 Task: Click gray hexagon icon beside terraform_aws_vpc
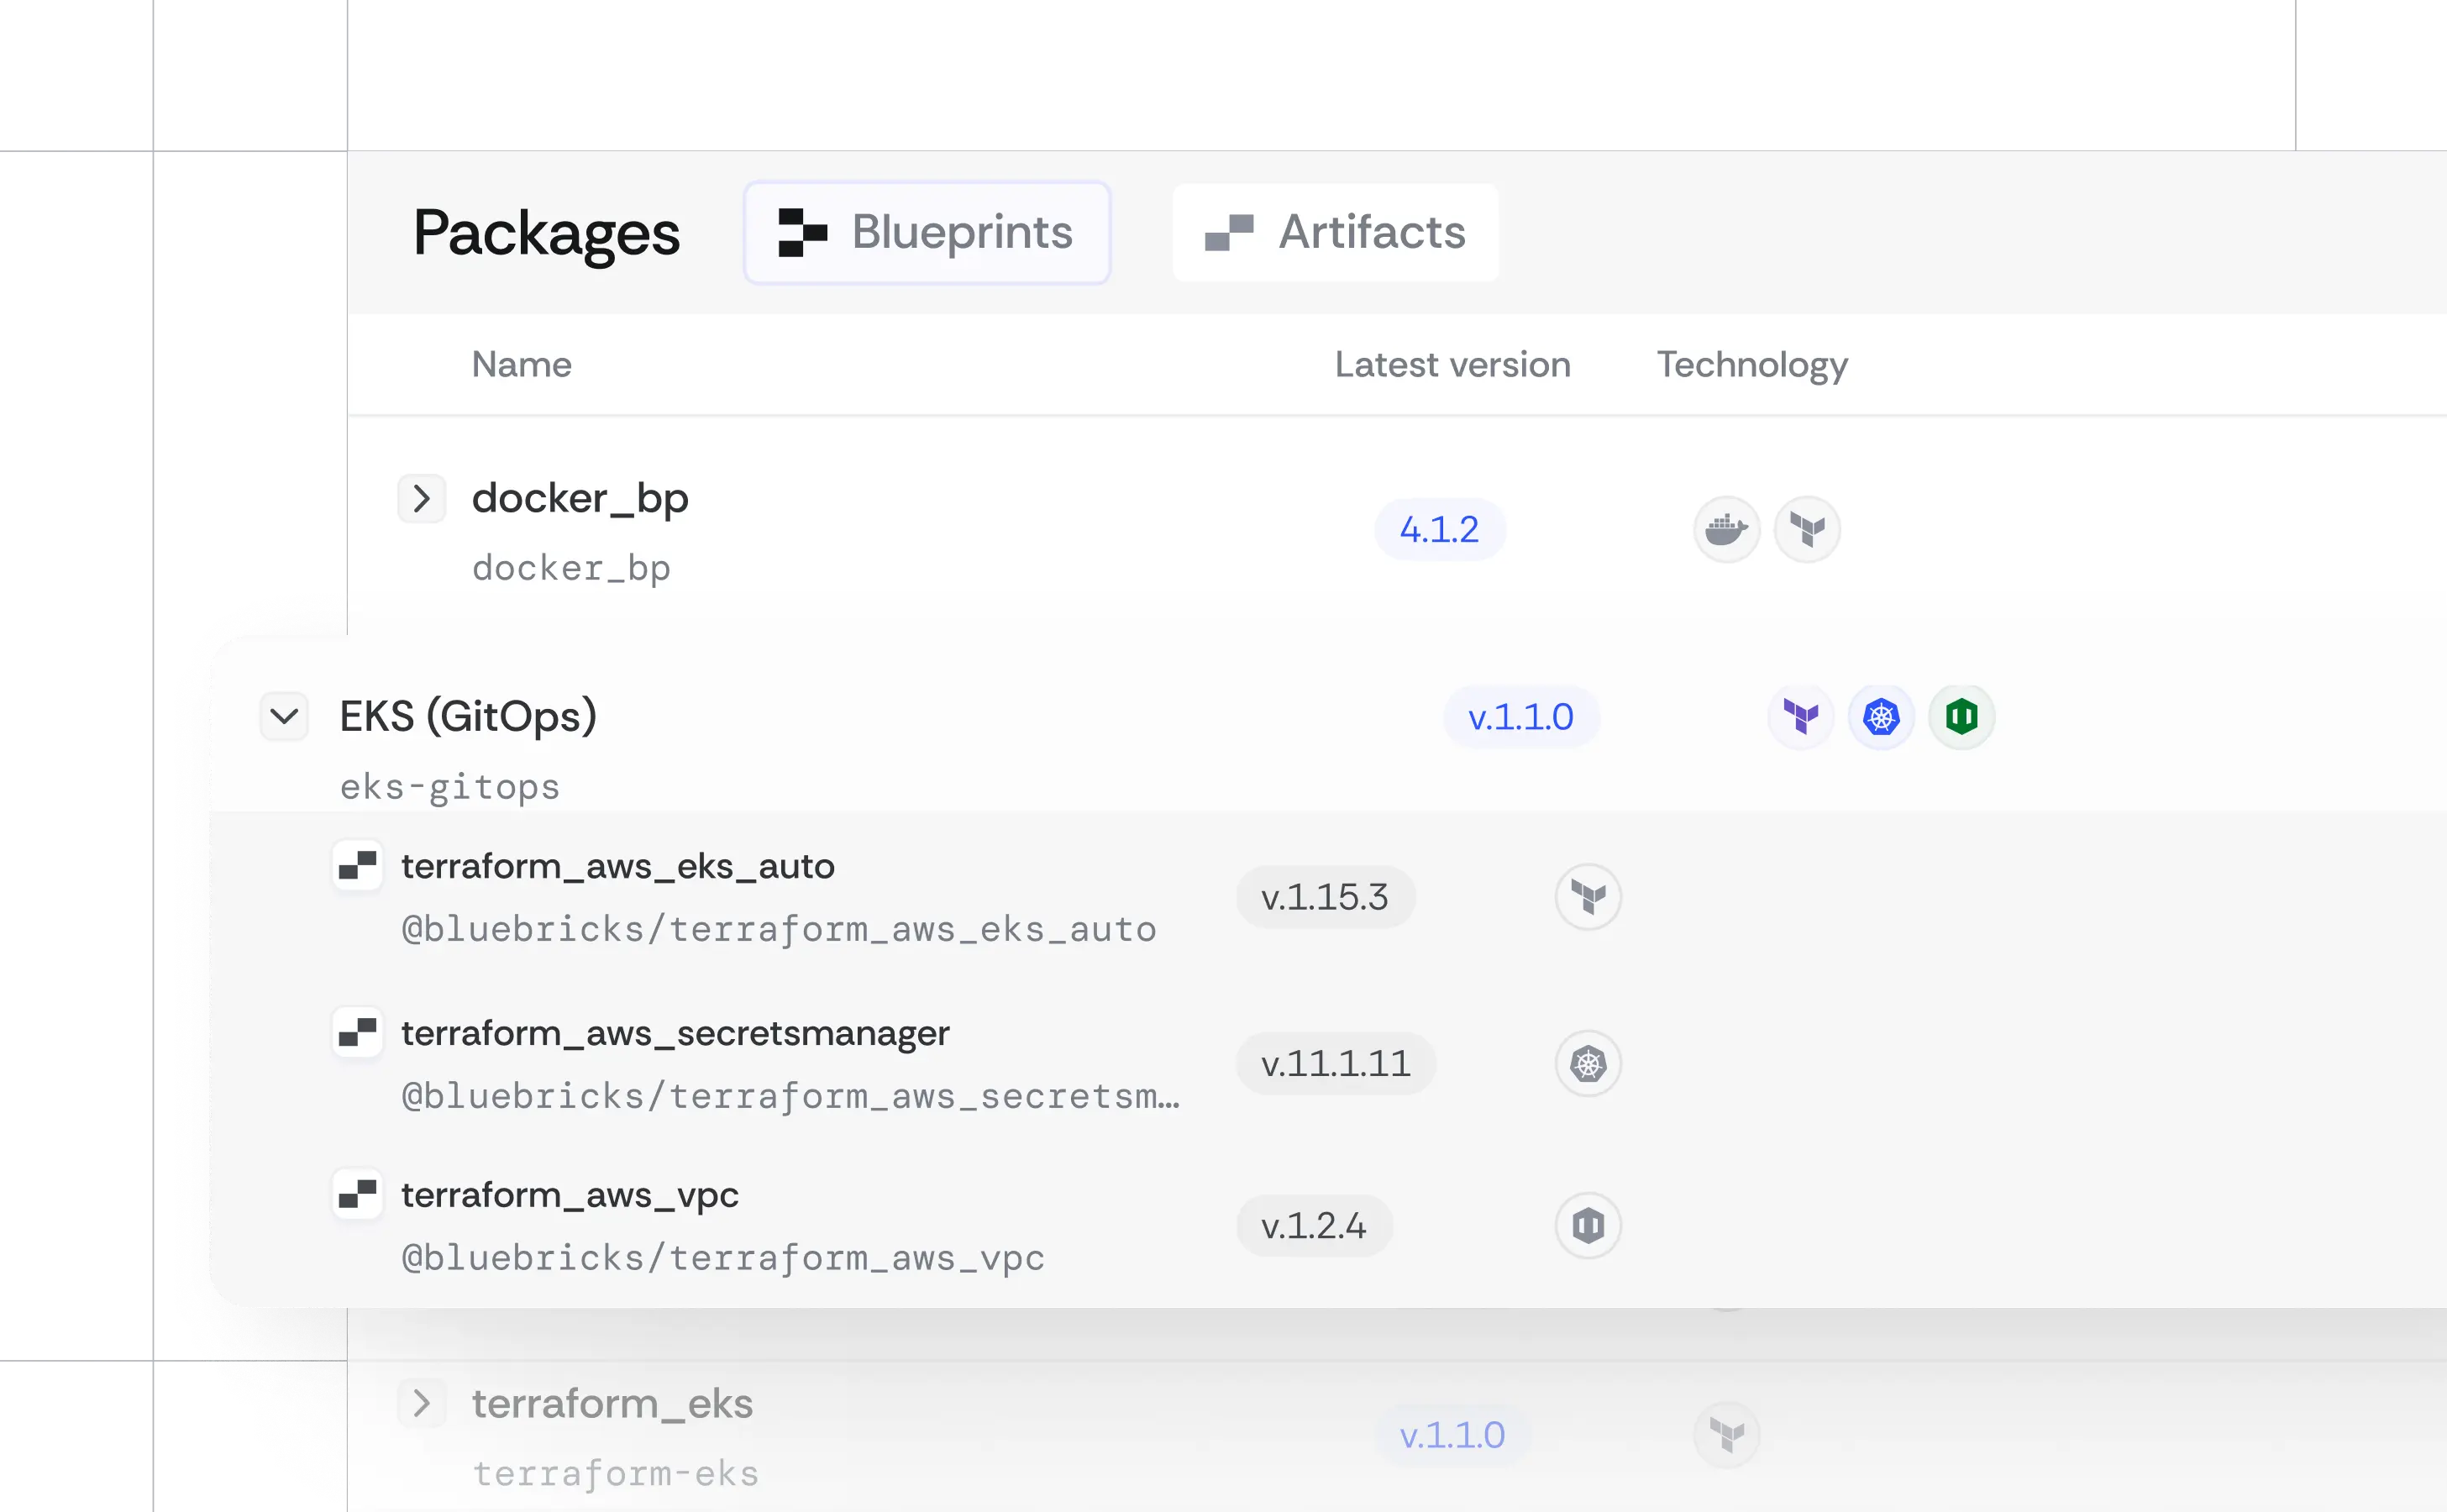click(x=1587, y=1225)
